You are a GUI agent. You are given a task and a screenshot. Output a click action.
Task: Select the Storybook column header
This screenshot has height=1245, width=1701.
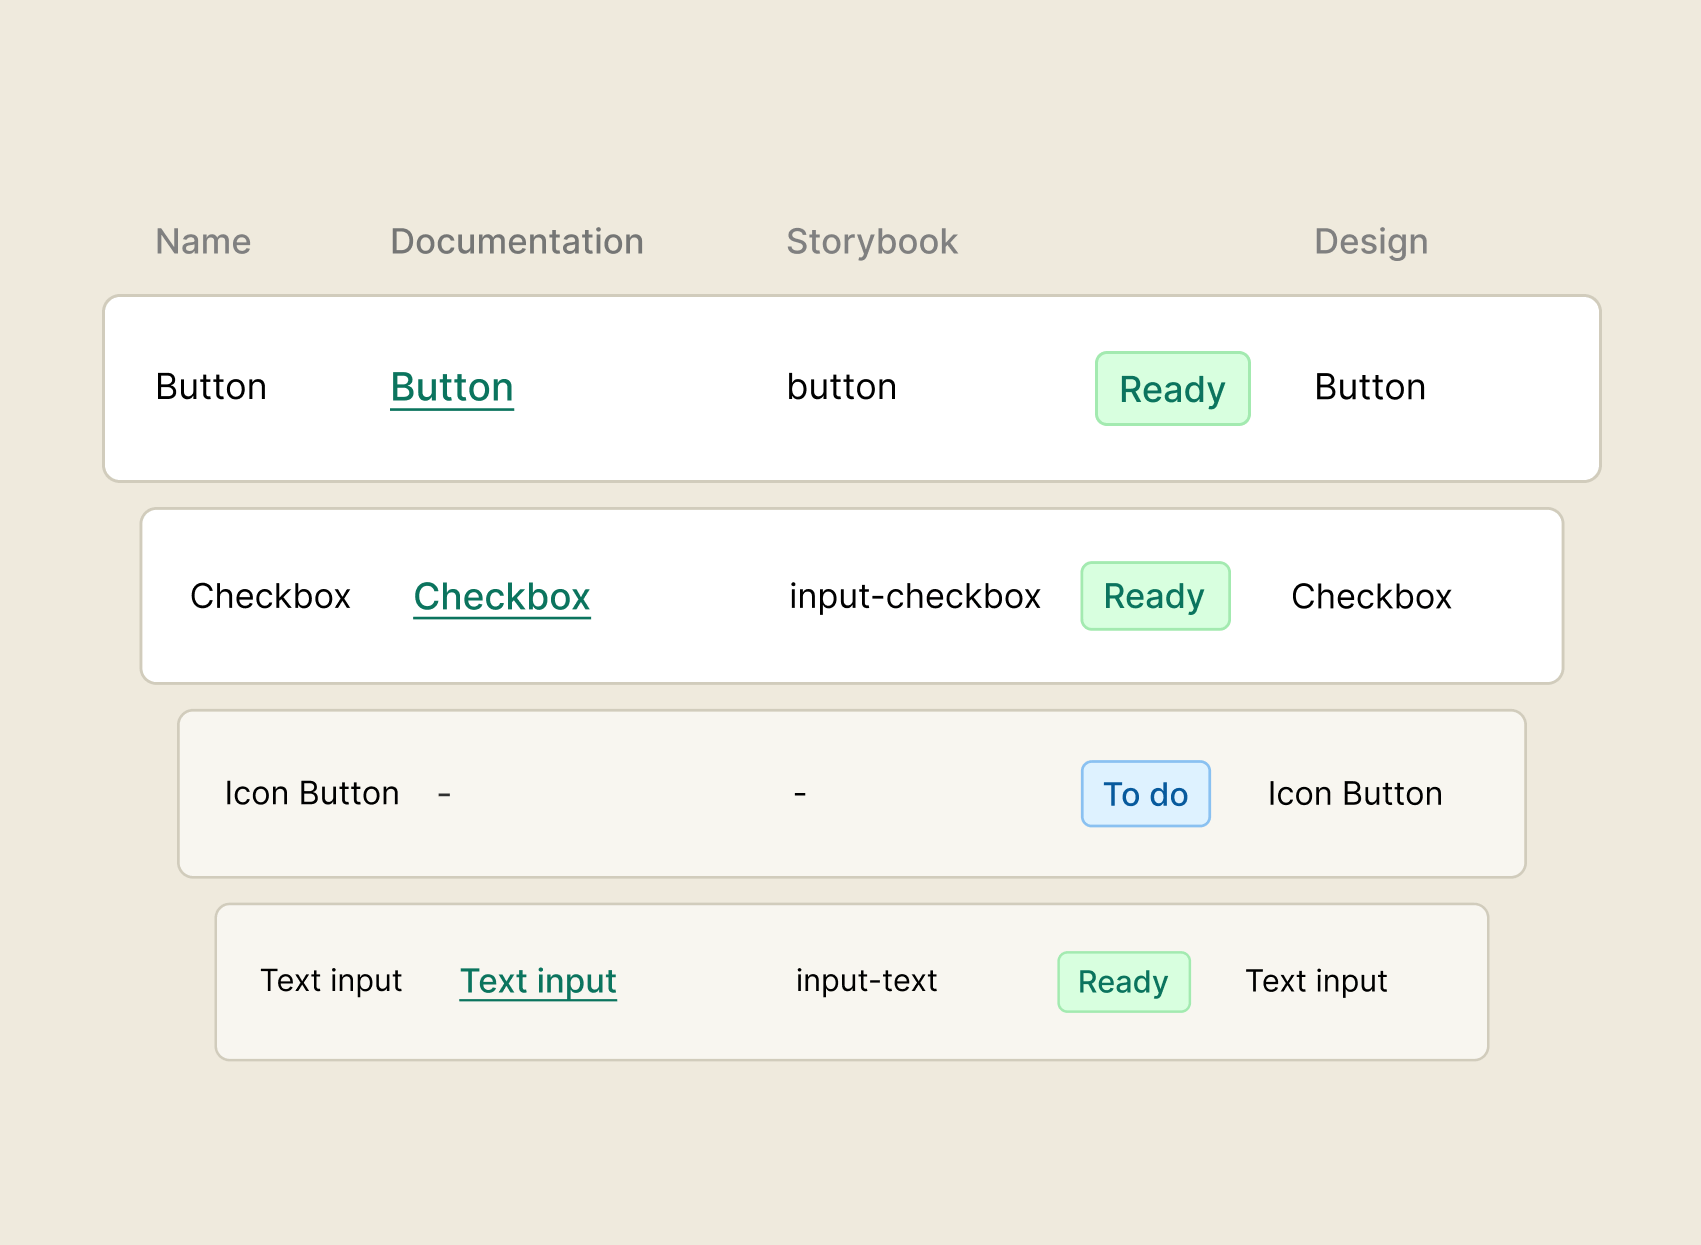coord(871,241)
